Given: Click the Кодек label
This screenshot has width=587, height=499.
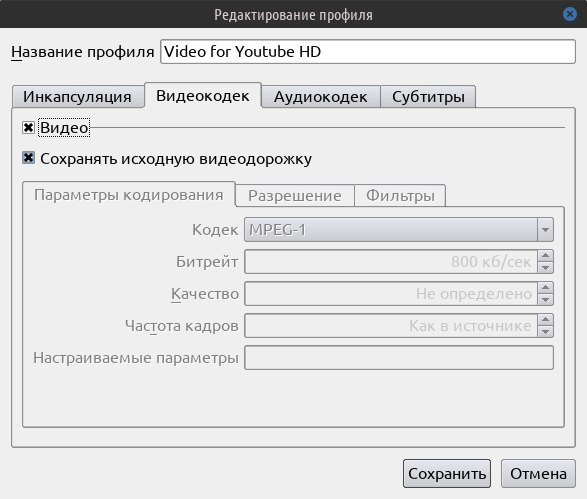Looking at the screenshot, I should 215,230.
